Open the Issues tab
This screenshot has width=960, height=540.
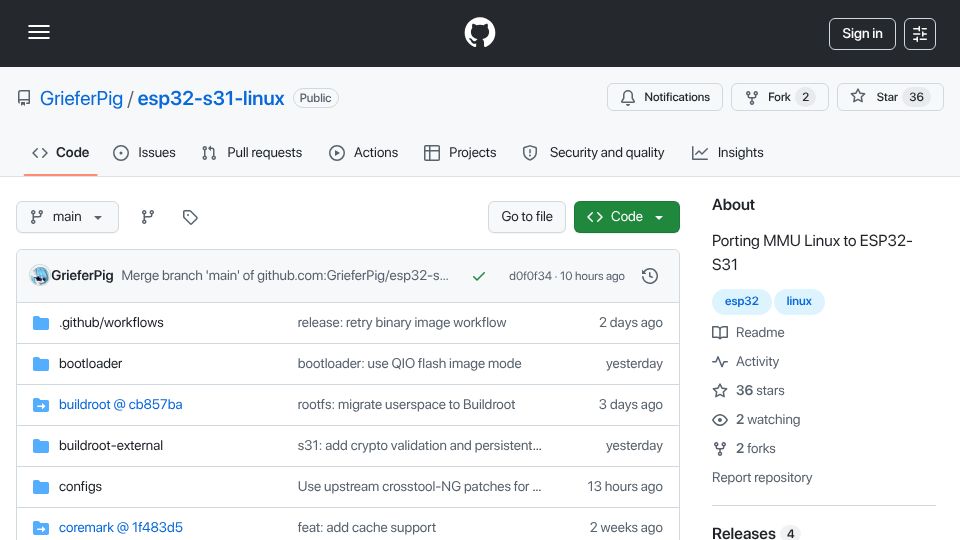[x=144, y=152]
